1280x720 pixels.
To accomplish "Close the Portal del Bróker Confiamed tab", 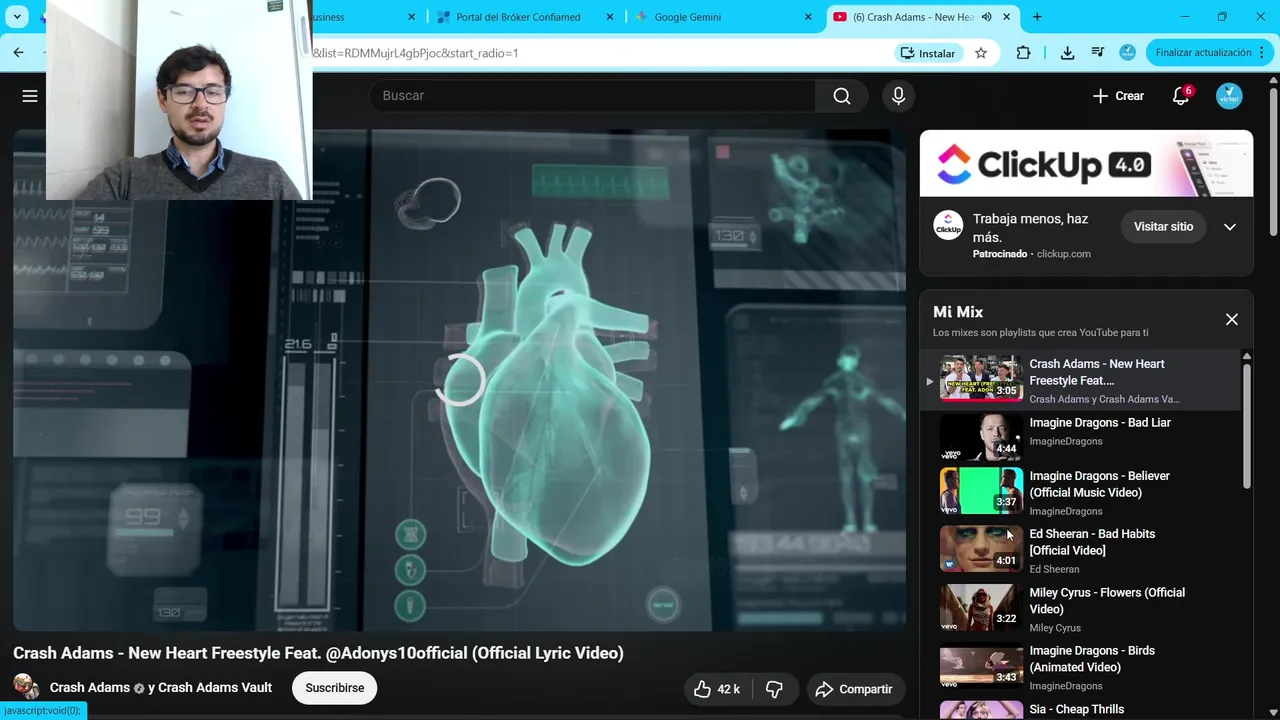I will 611,17.
